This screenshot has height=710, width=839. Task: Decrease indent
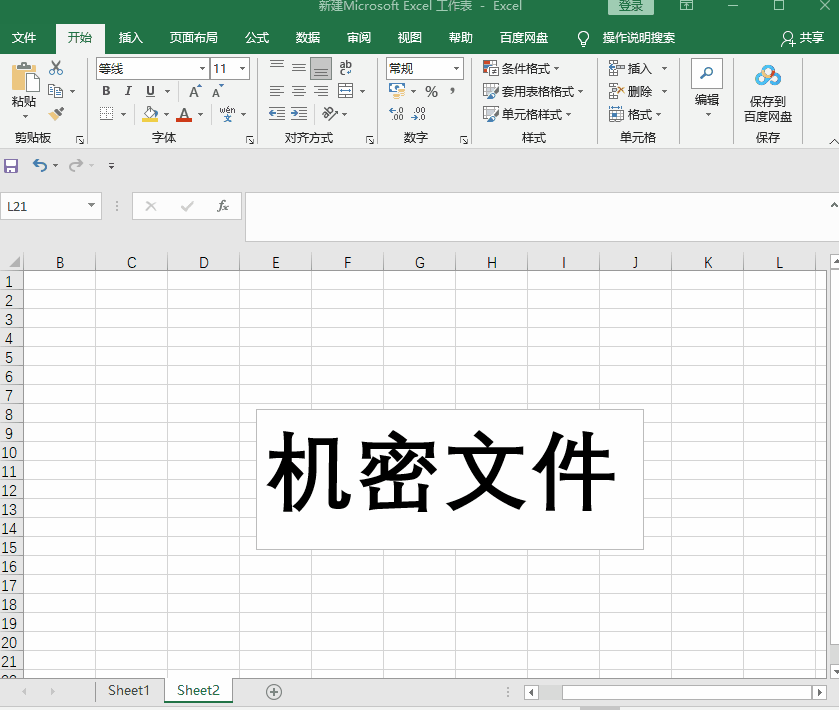point(277,113)
